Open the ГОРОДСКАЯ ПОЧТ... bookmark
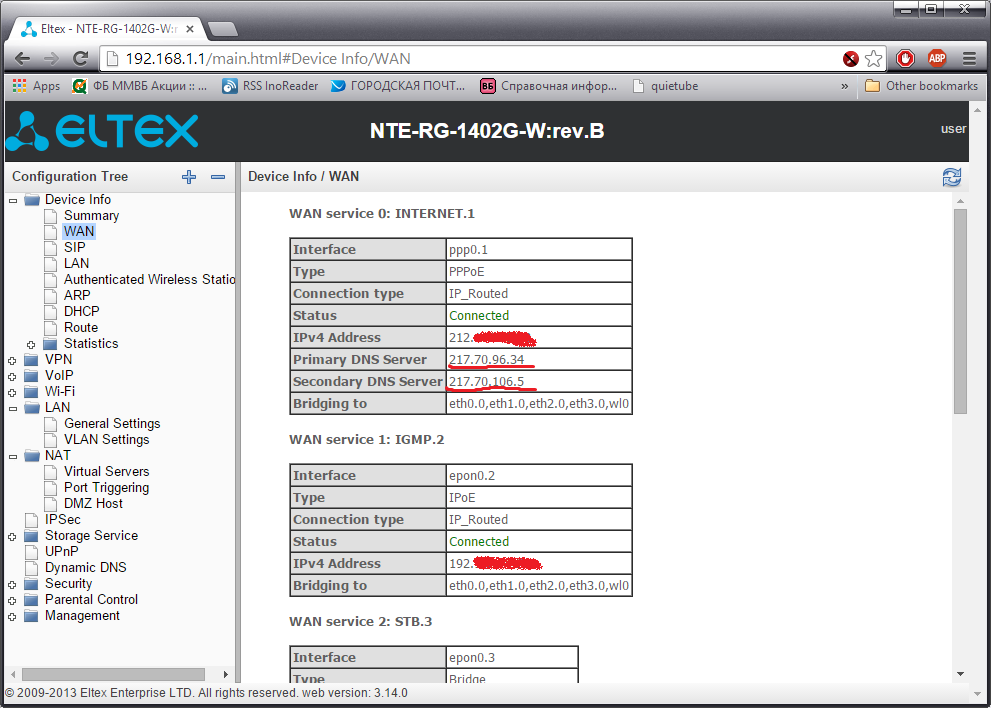This screenshot has width=991, height=708. (398, 86)
